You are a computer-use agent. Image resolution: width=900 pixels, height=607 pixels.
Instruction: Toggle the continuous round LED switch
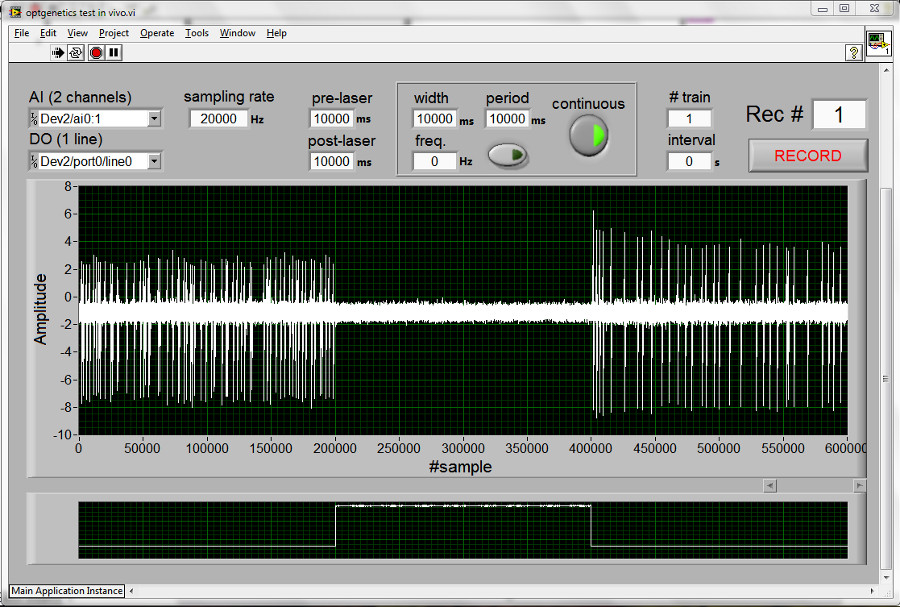(x=588, y=136)
